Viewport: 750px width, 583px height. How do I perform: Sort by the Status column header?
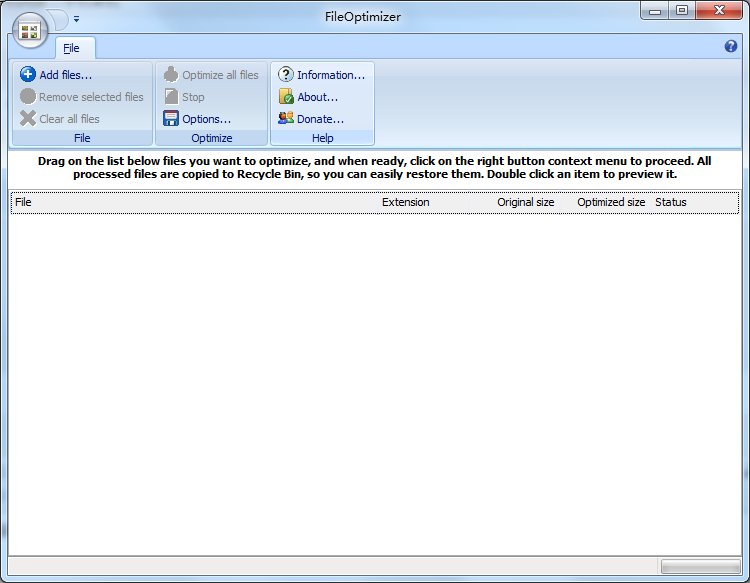coord(695,202)
